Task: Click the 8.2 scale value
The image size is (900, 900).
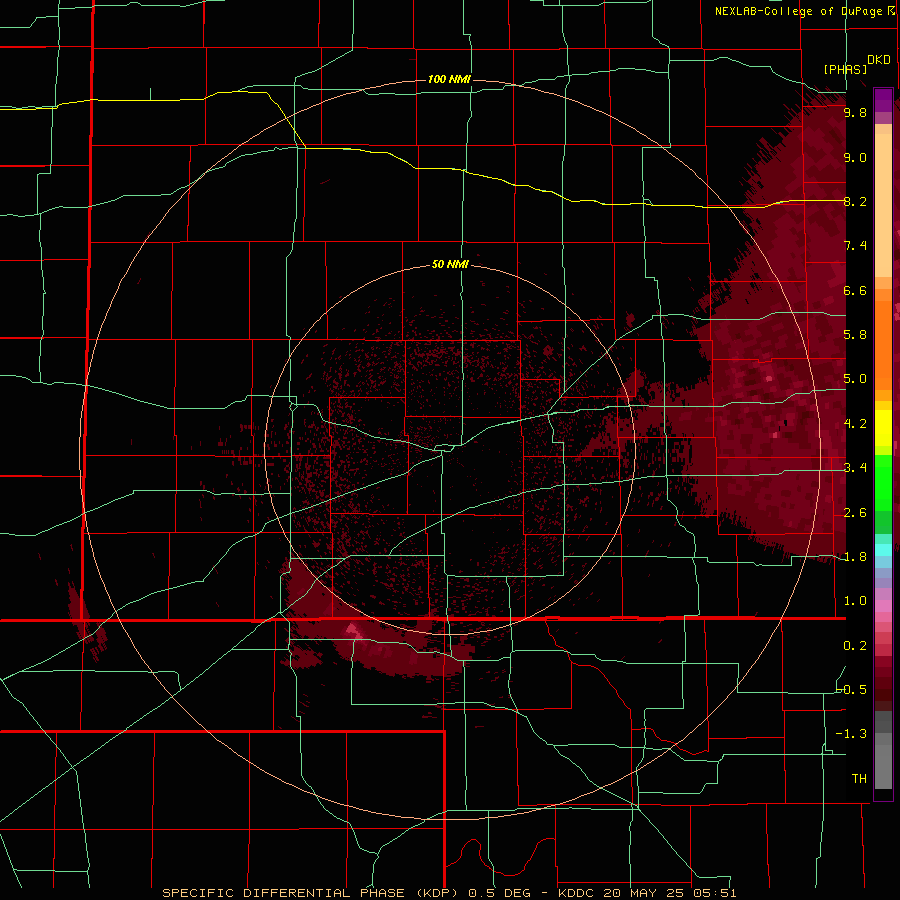Action: click(x=855, y=201)
